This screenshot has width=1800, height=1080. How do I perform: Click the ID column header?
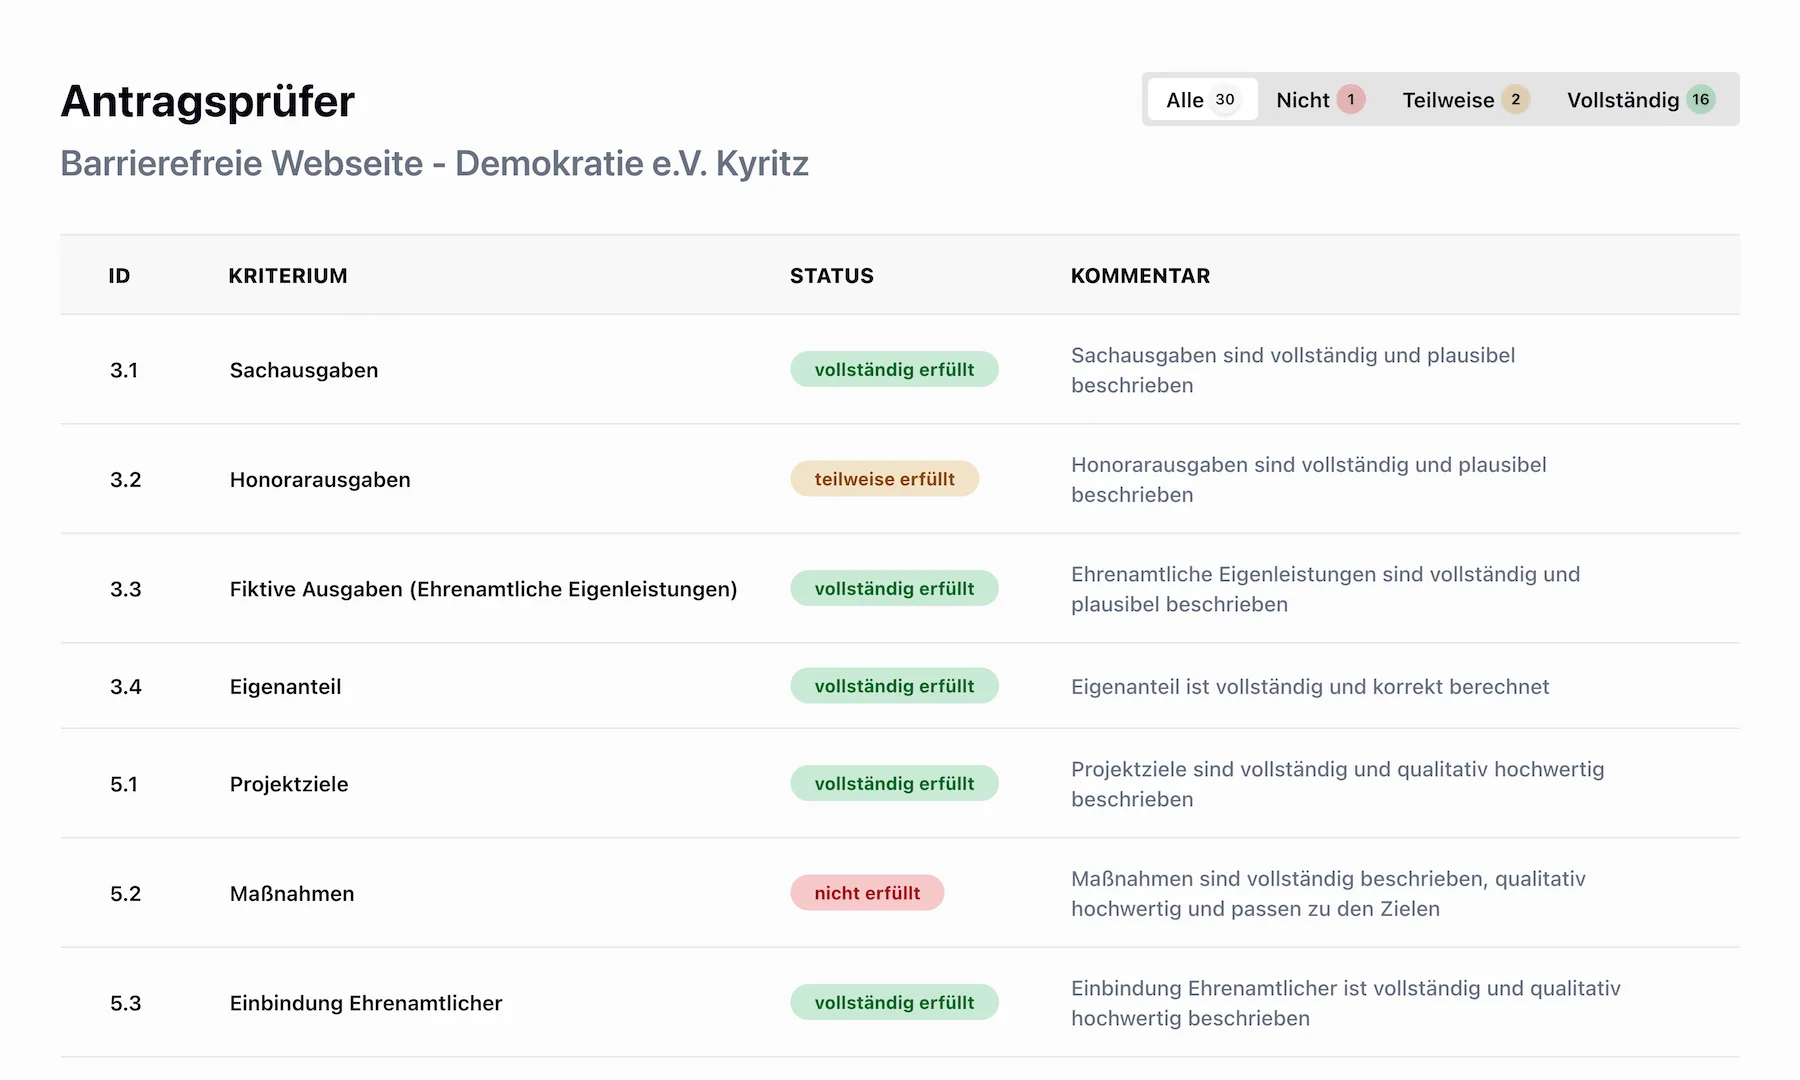coord(119,276)
